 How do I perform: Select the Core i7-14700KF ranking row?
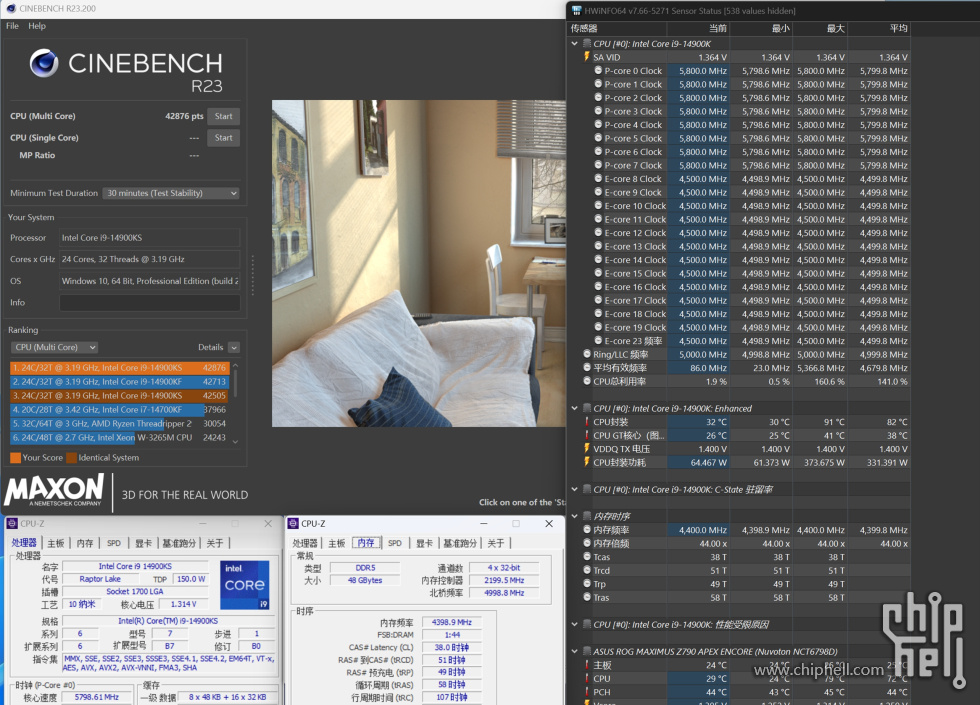pyautogui.click(x=119, y=410)
